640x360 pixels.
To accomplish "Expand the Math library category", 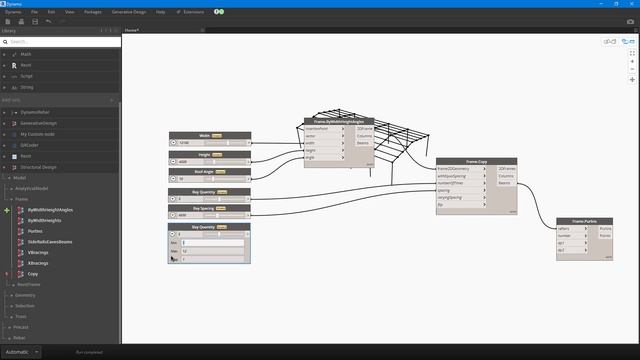I will click(4, 54).
